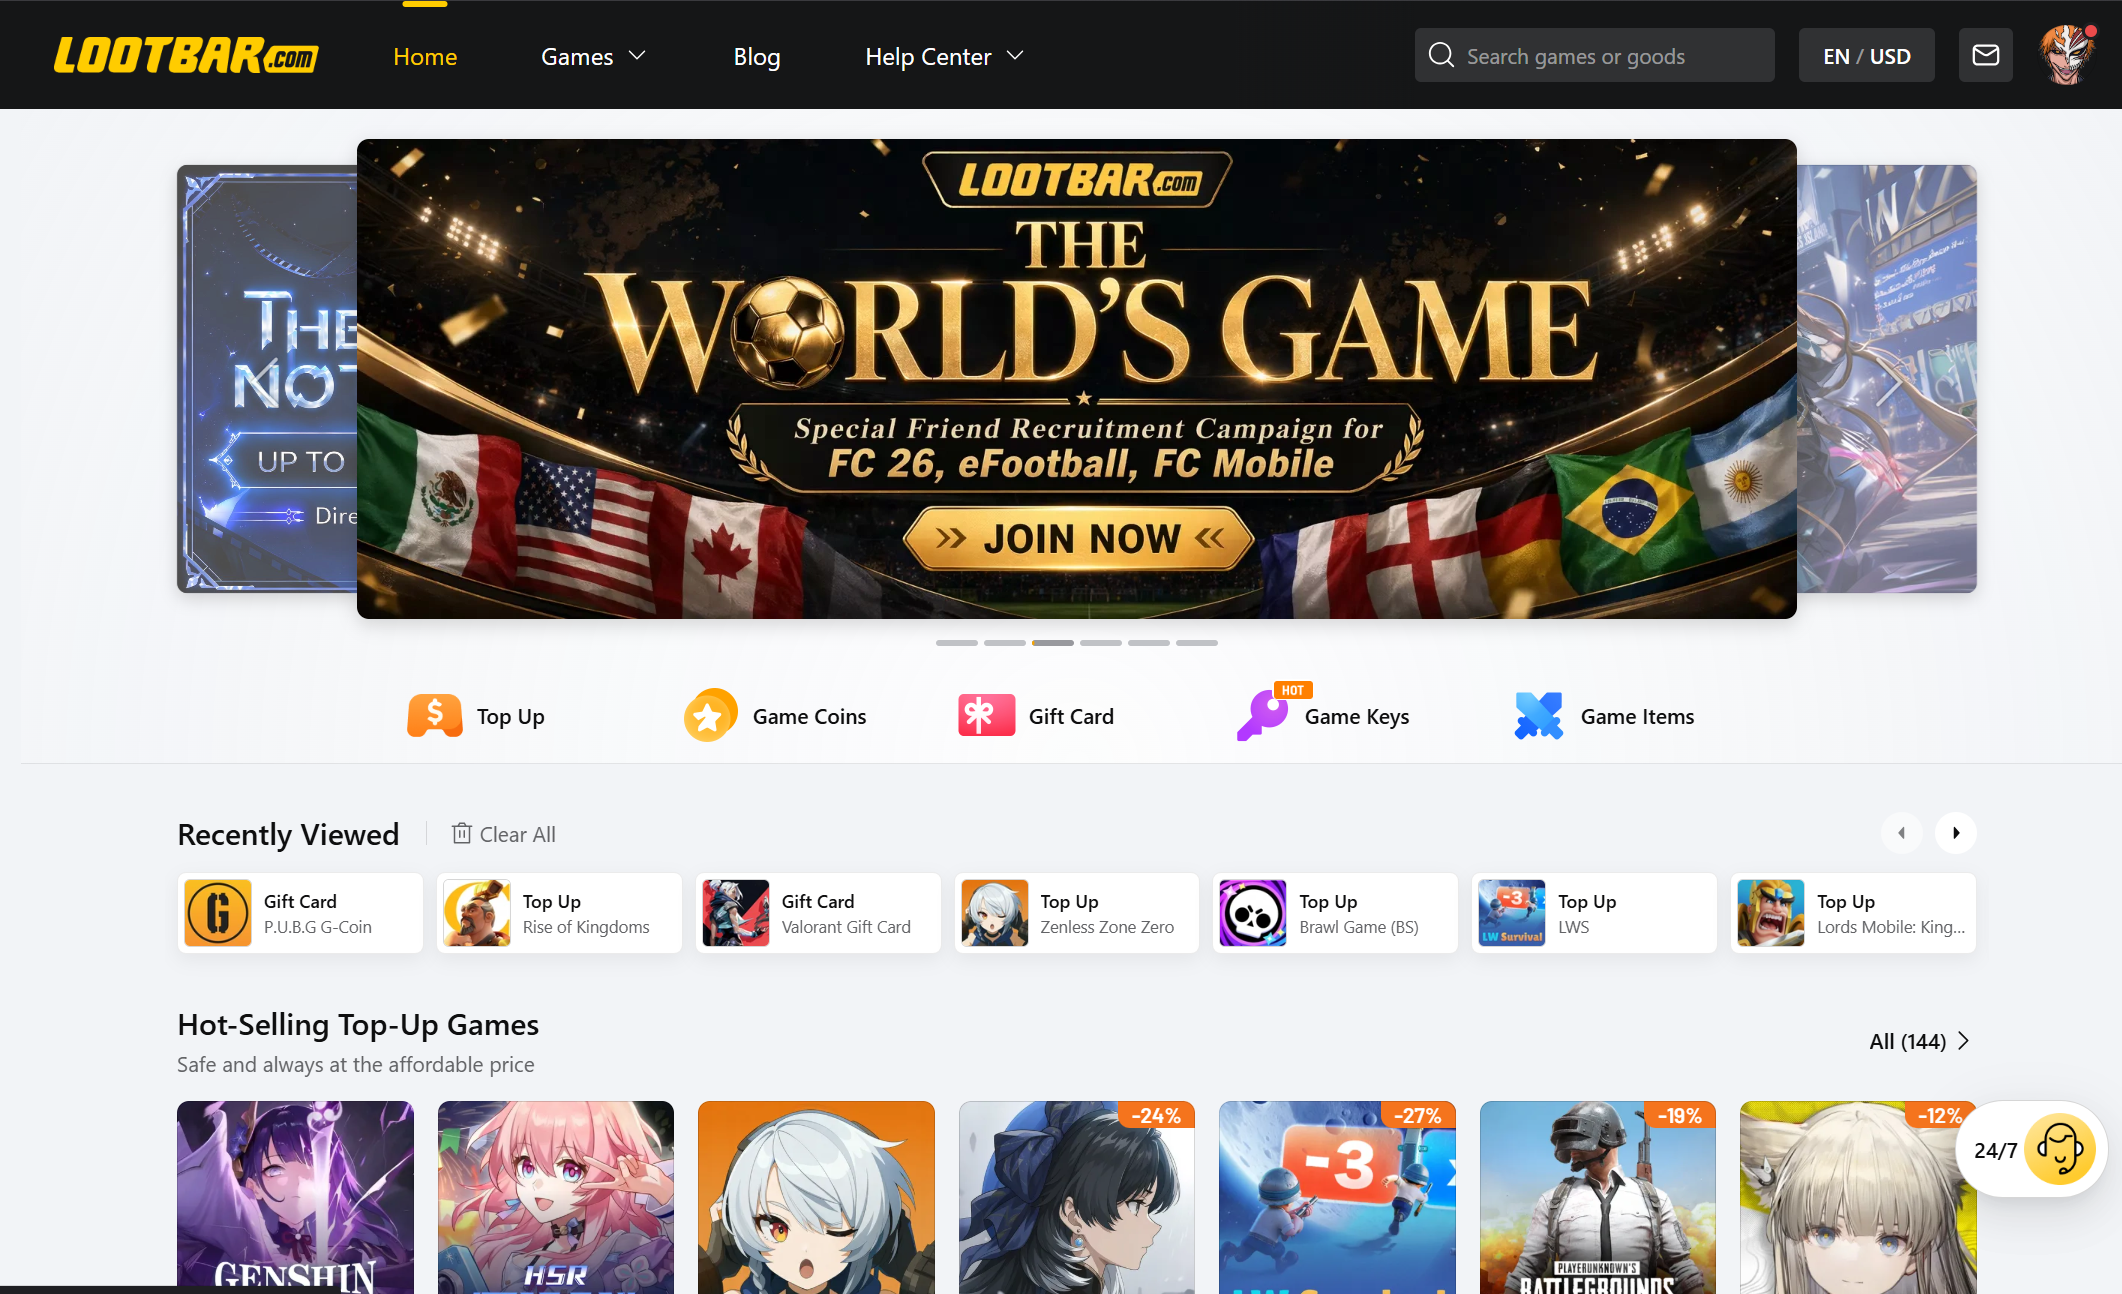
Task: Open the game thumbnail with -24% discount
Action: click(x=1077, y=1197)
